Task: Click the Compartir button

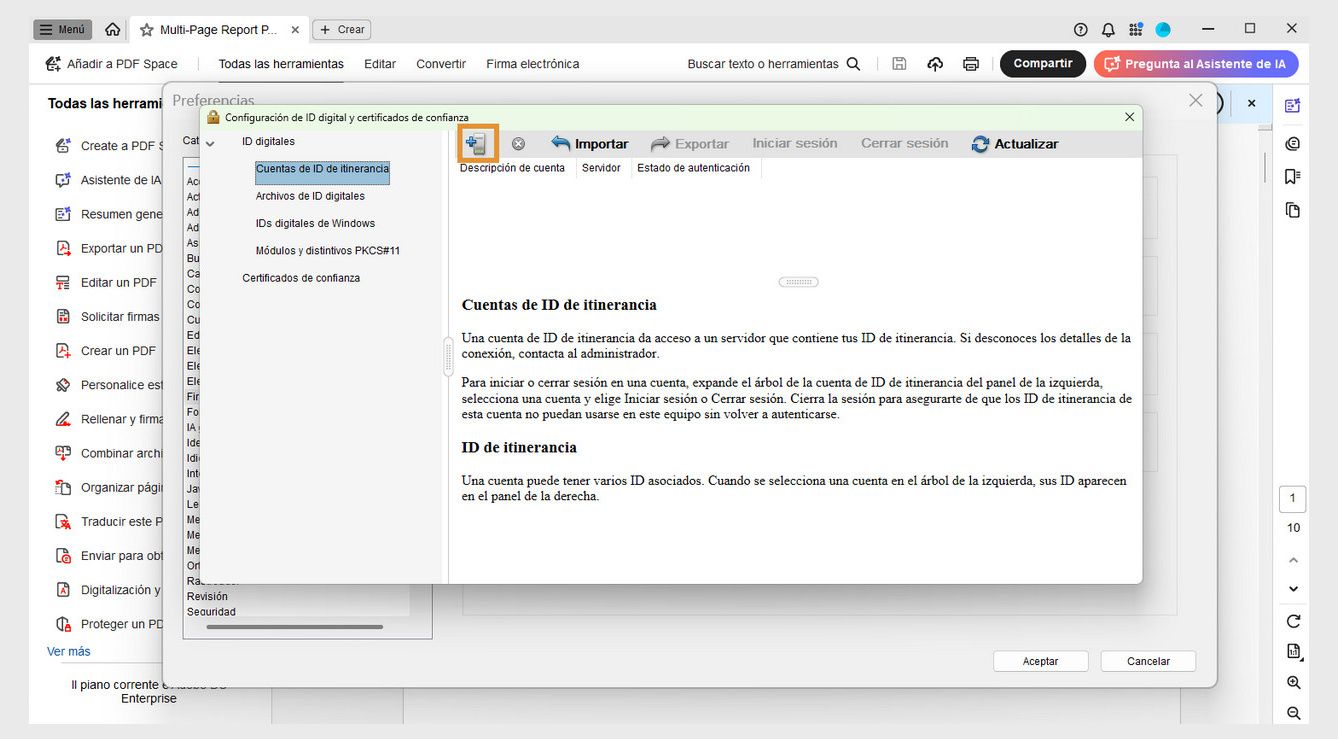Action: [x=1042, y=63]
